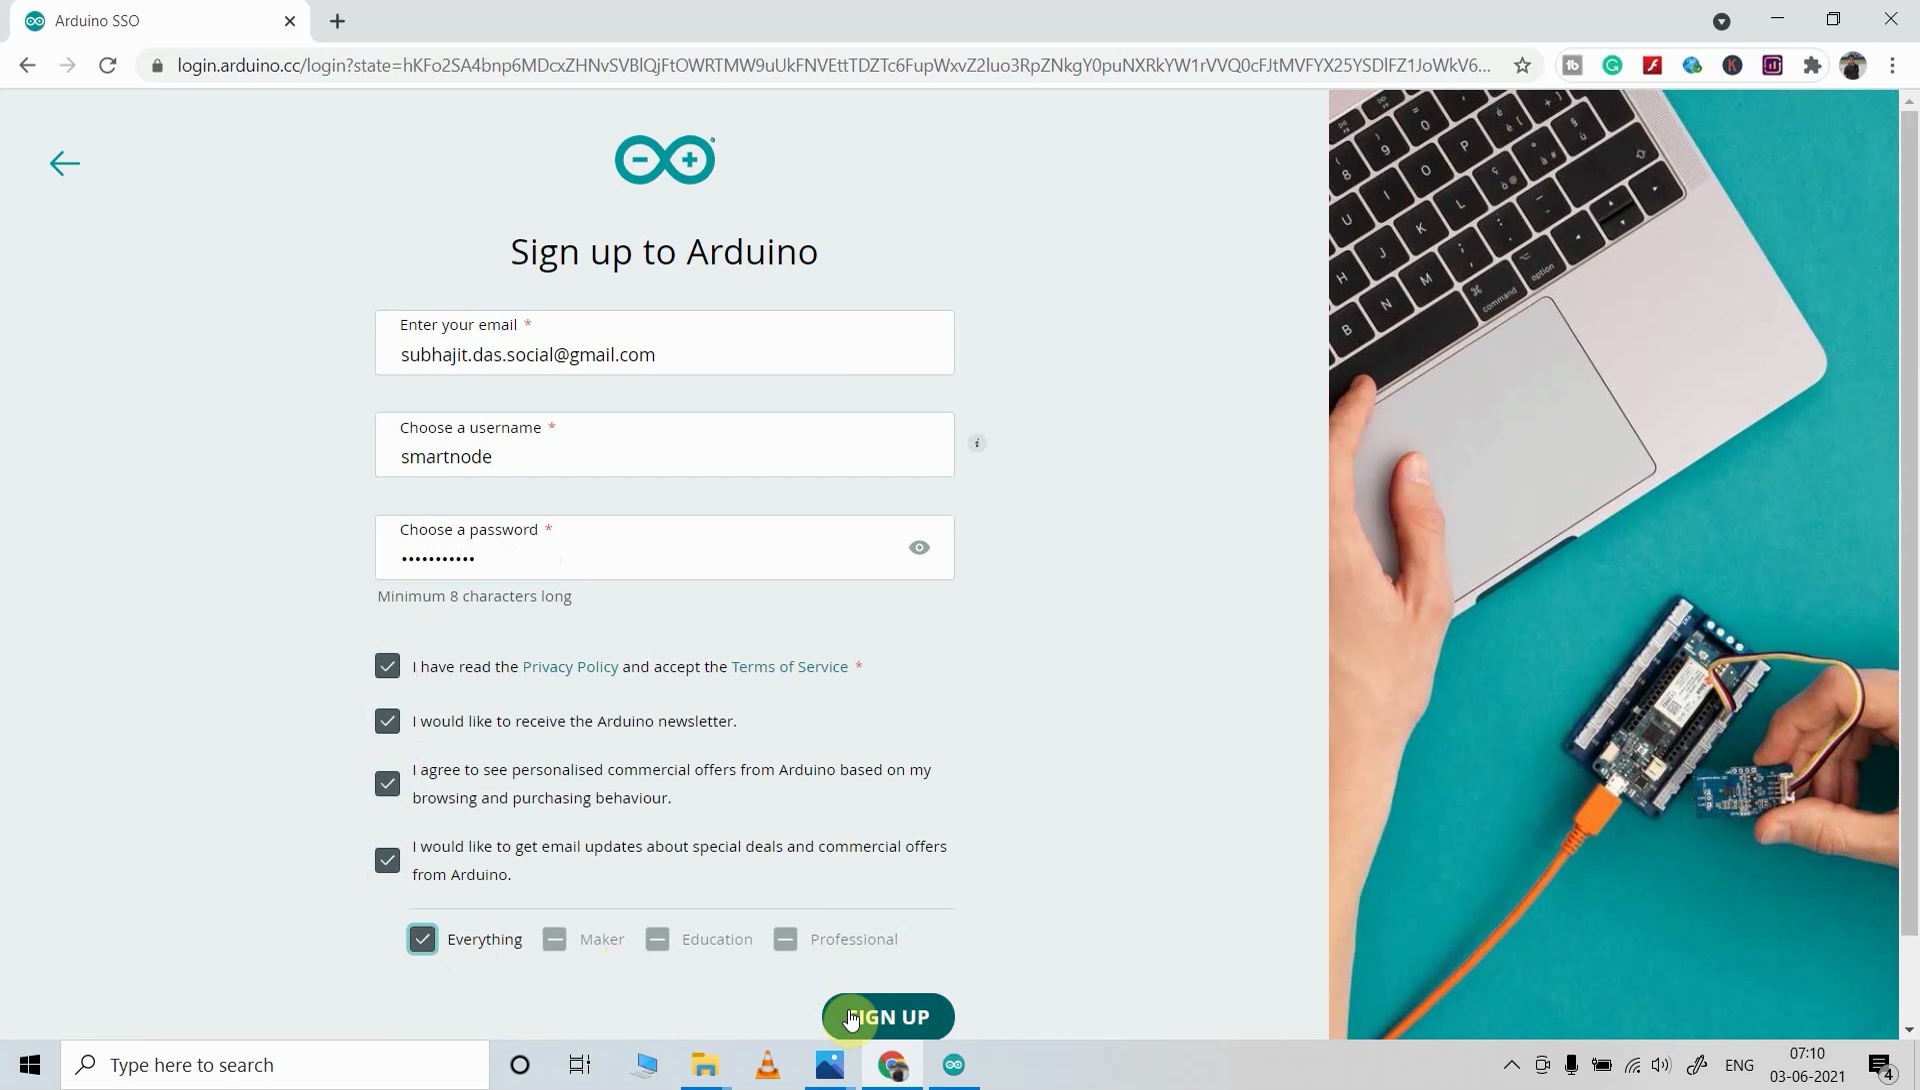
Task: Uncheck personalised commercial offers checkbox
Action: pos(388,783)
